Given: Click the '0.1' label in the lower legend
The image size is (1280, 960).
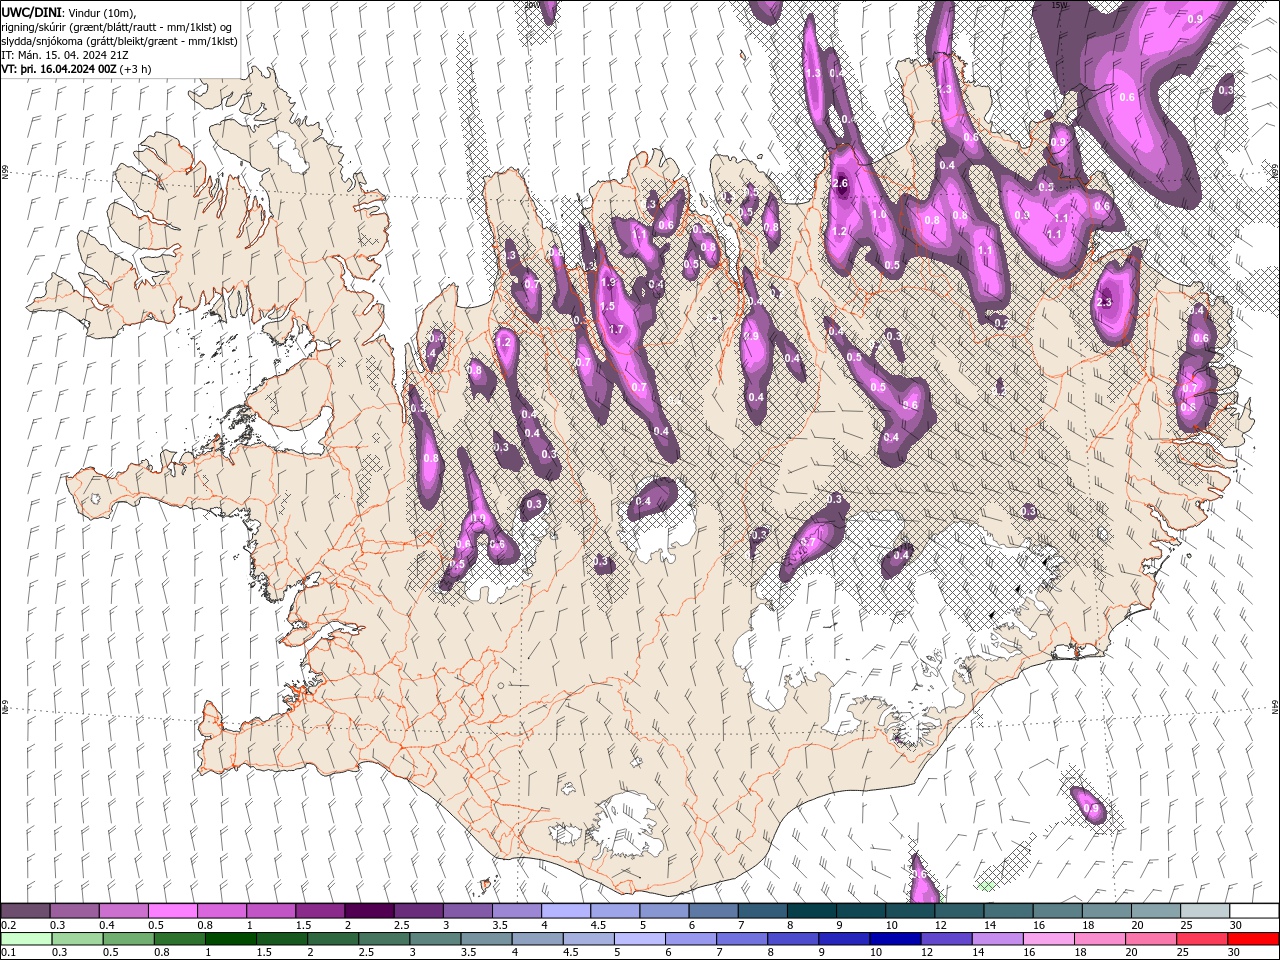Looking at the screenshot, I should [7, 952].
